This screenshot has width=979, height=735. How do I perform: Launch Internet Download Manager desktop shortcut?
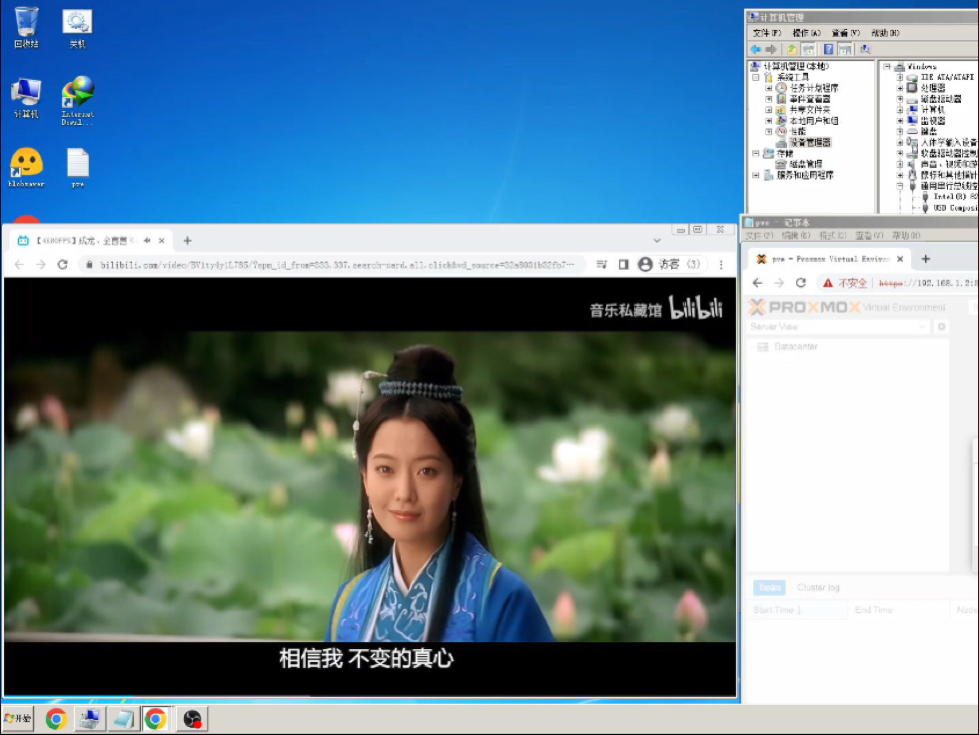pyautogui.click(x=77, y=100)
